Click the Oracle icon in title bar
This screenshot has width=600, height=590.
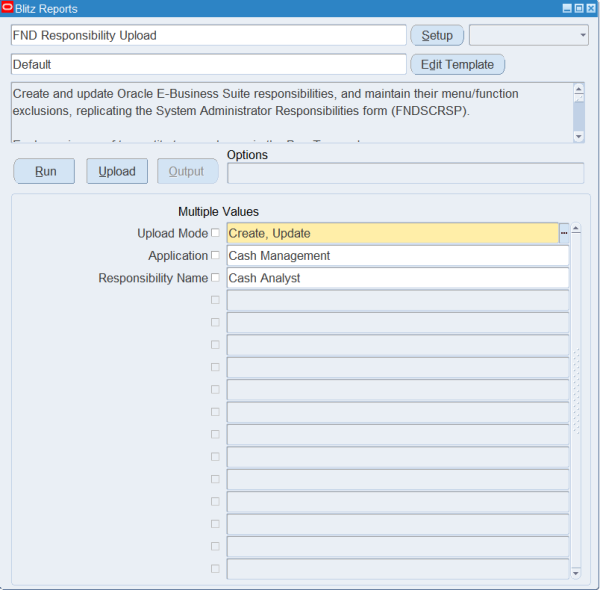click(x=7, y=7)
